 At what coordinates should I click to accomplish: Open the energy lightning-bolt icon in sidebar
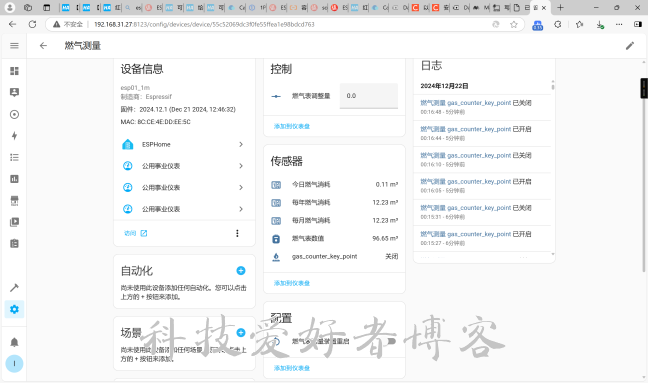coord(14,136)
